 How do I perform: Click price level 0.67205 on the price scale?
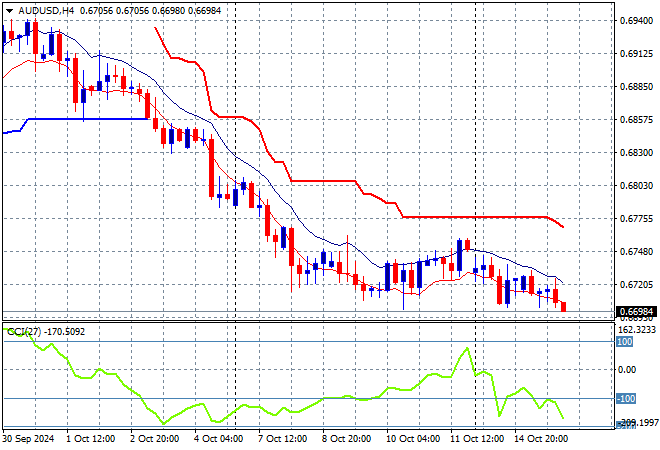click(637, 285)
